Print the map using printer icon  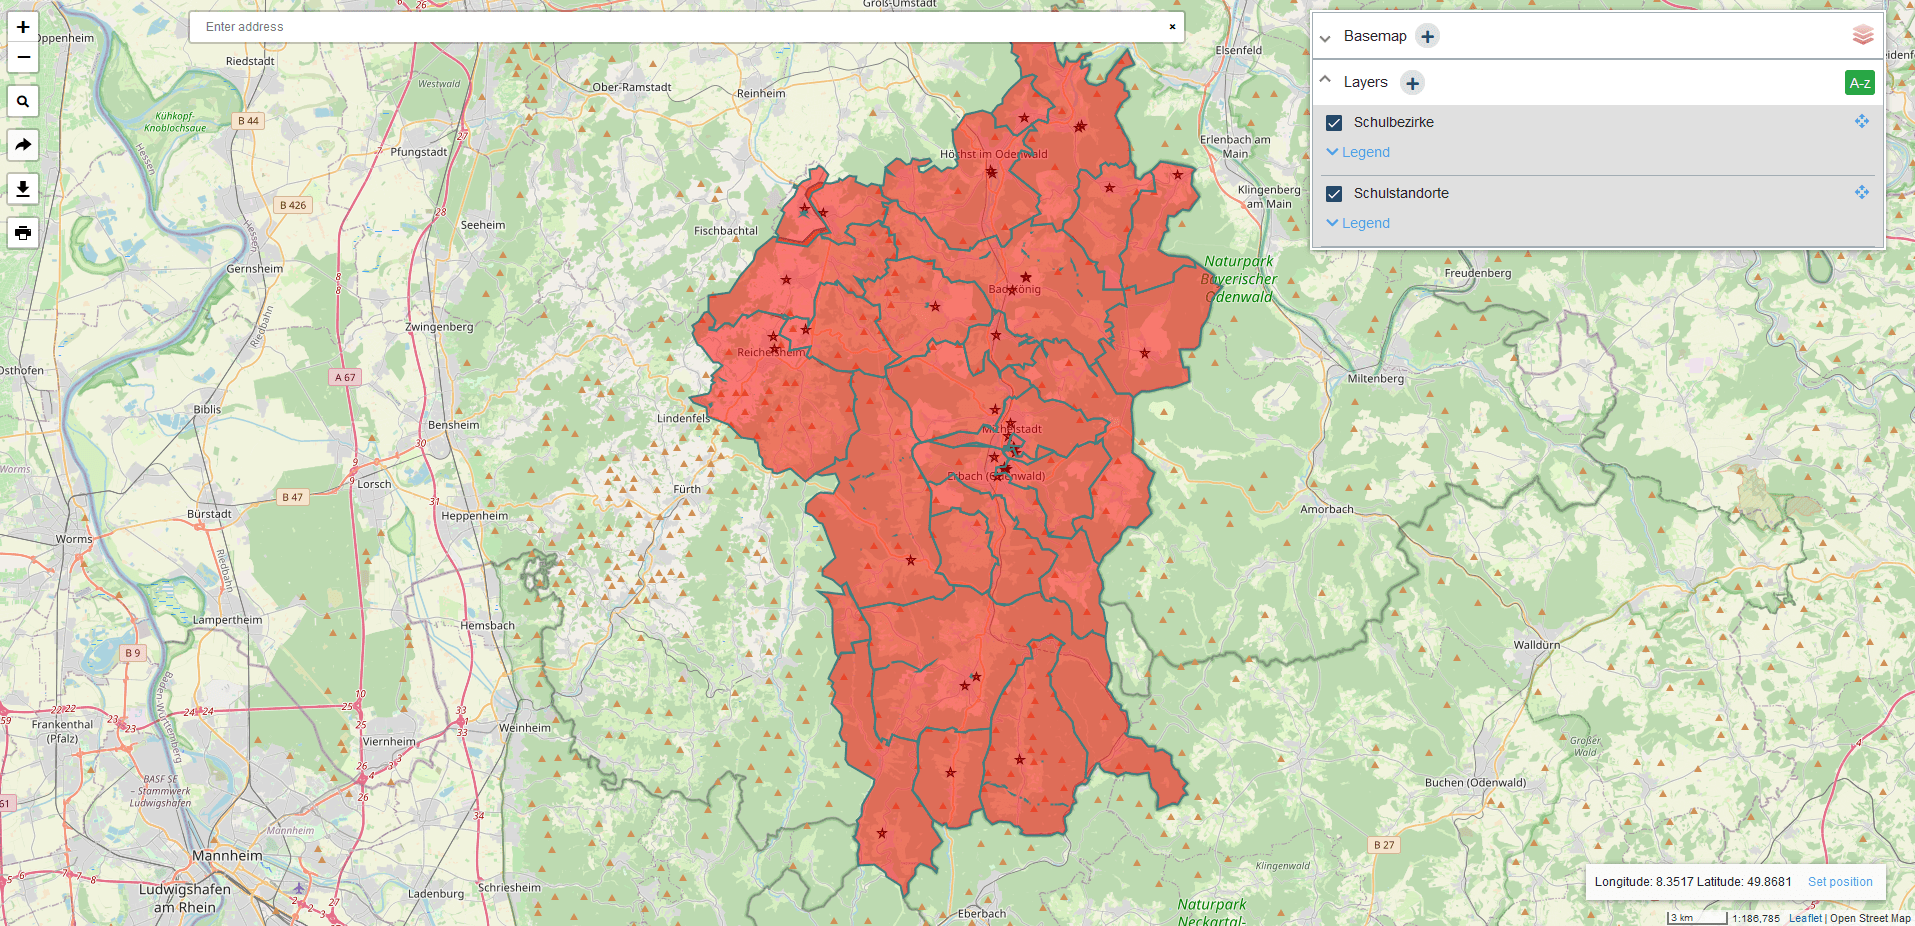tap(23, 233)
